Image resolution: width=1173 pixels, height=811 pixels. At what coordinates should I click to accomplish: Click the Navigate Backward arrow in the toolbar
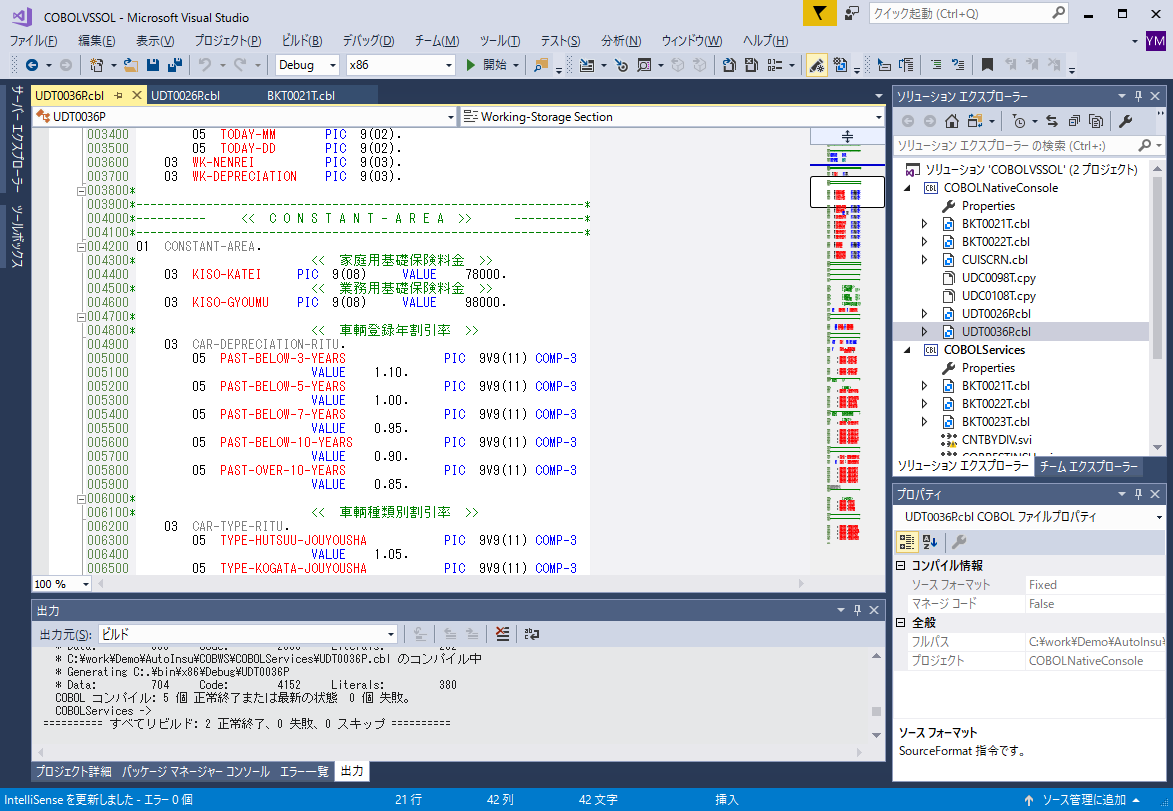(x=31, y=65)
